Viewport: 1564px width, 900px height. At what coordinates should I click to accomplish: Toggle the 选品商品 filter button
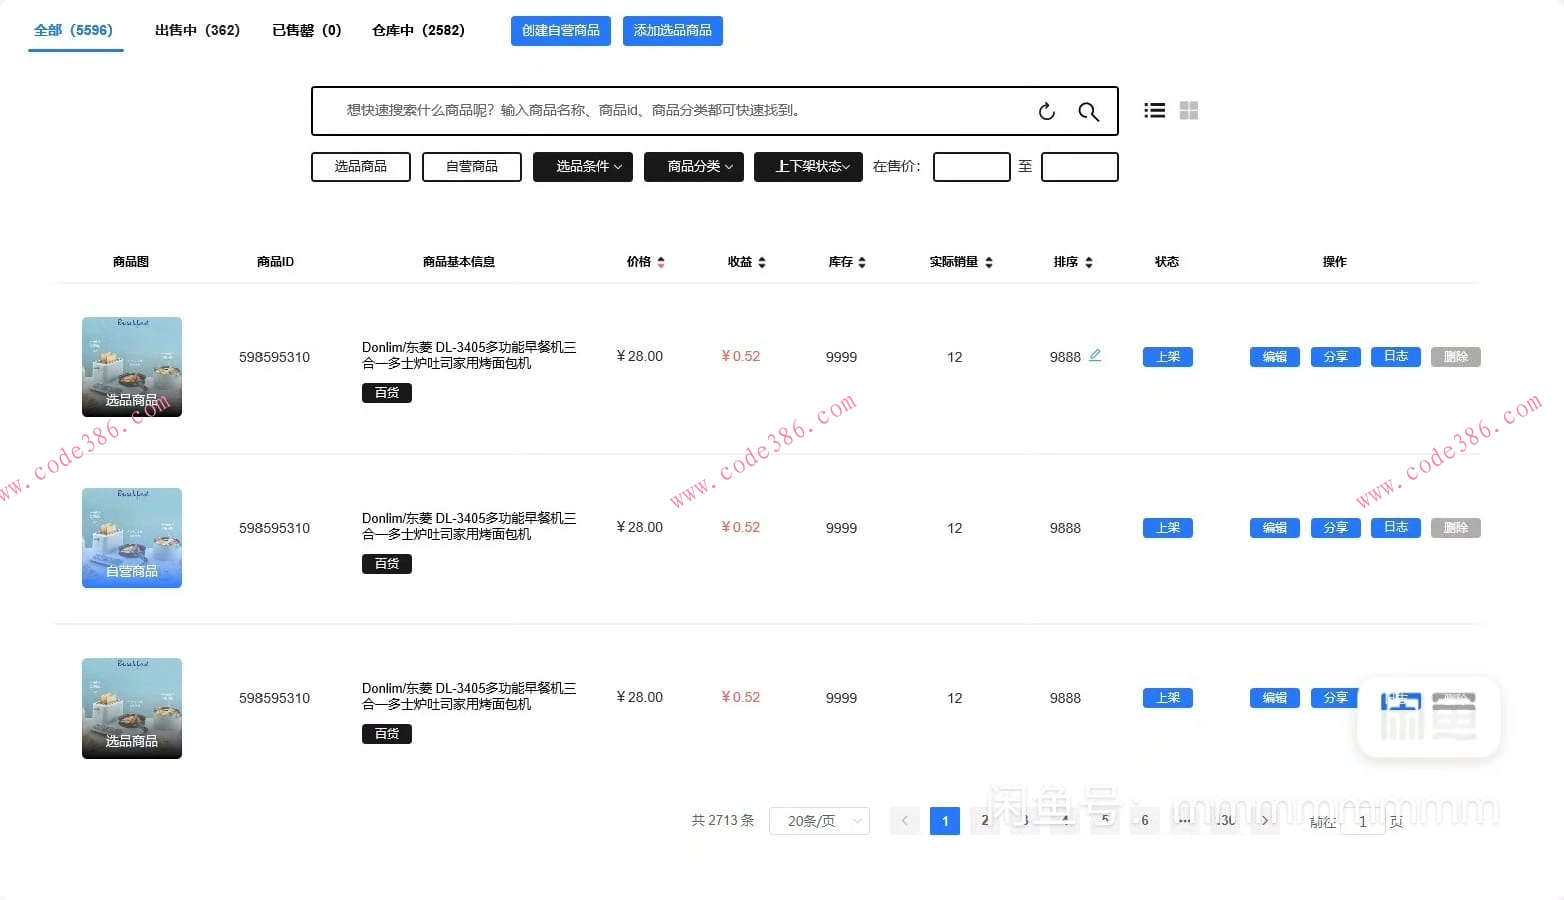(361, 167)
